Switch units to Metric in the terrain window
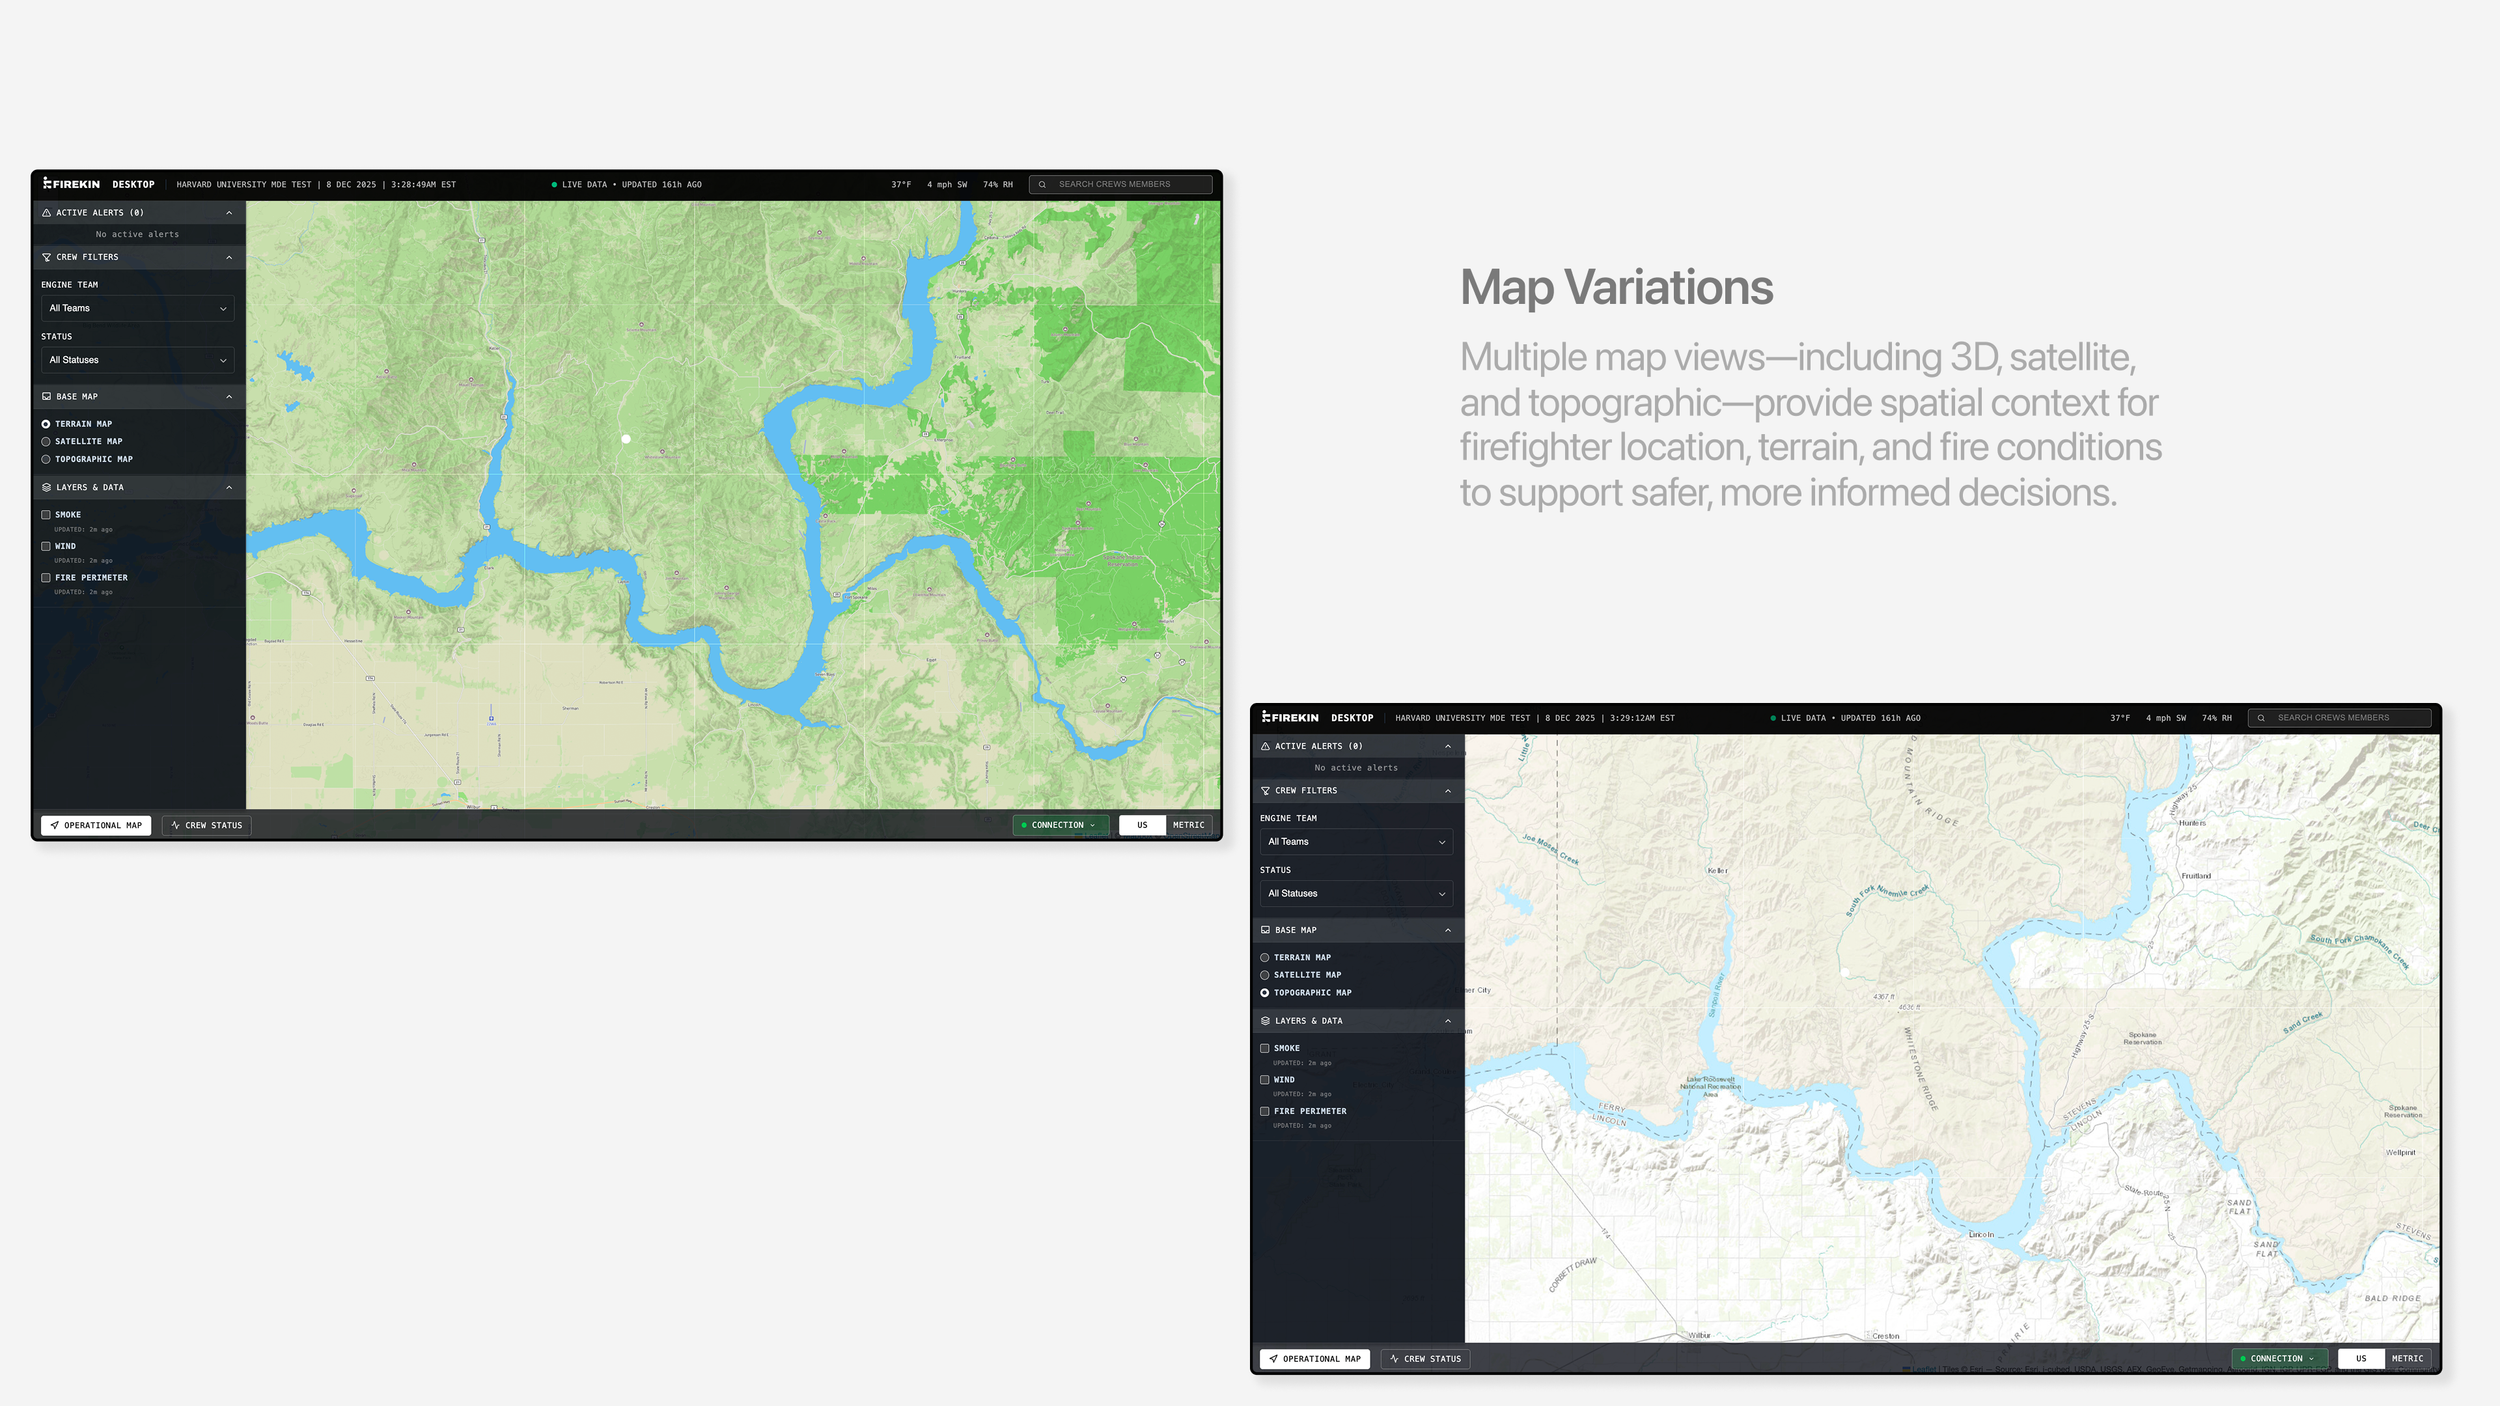 [1188, 825]
